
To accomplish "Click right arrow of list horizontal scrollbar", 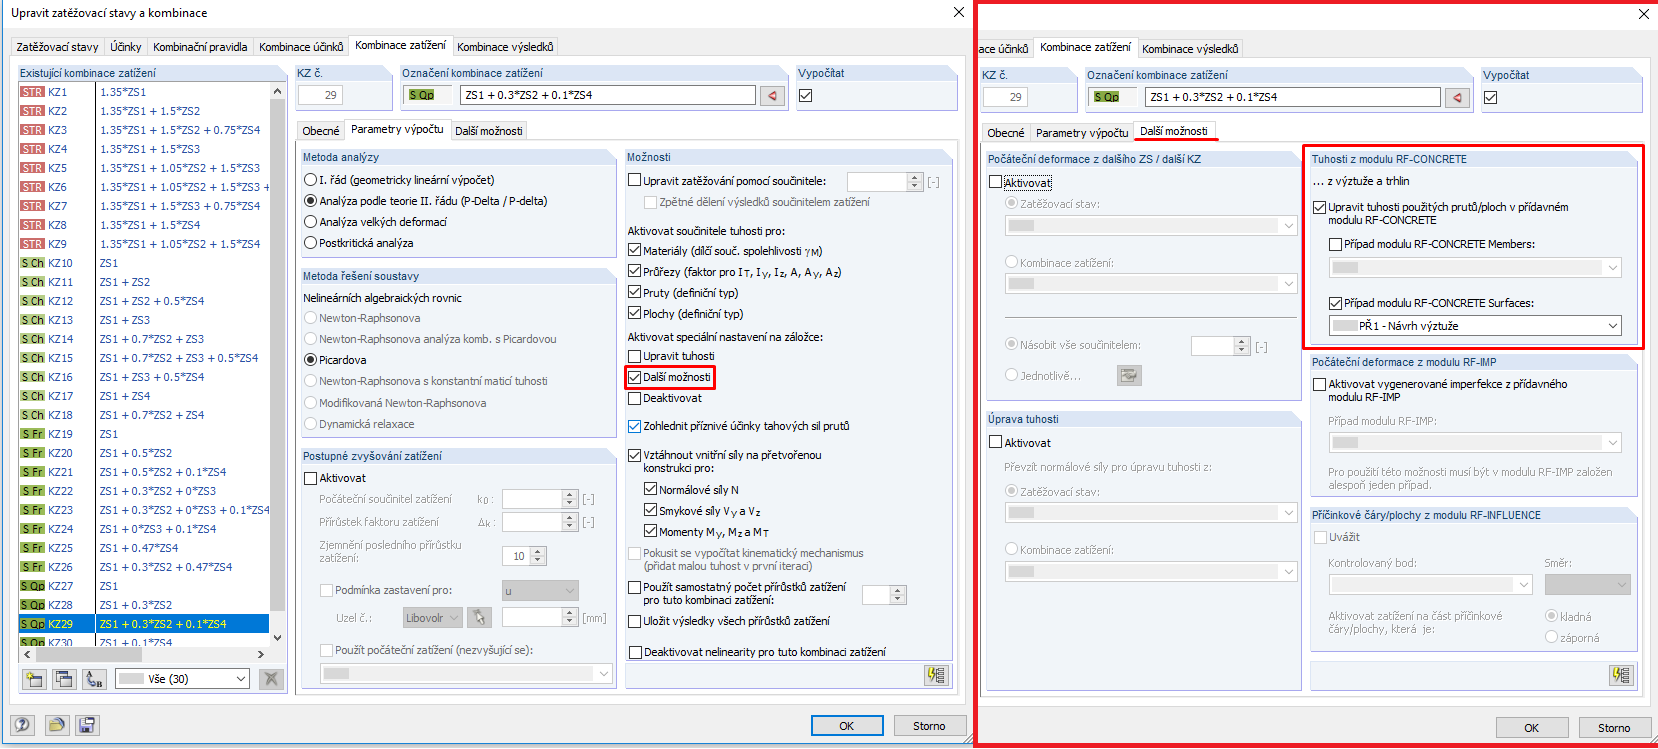I will tap(261, 654).
